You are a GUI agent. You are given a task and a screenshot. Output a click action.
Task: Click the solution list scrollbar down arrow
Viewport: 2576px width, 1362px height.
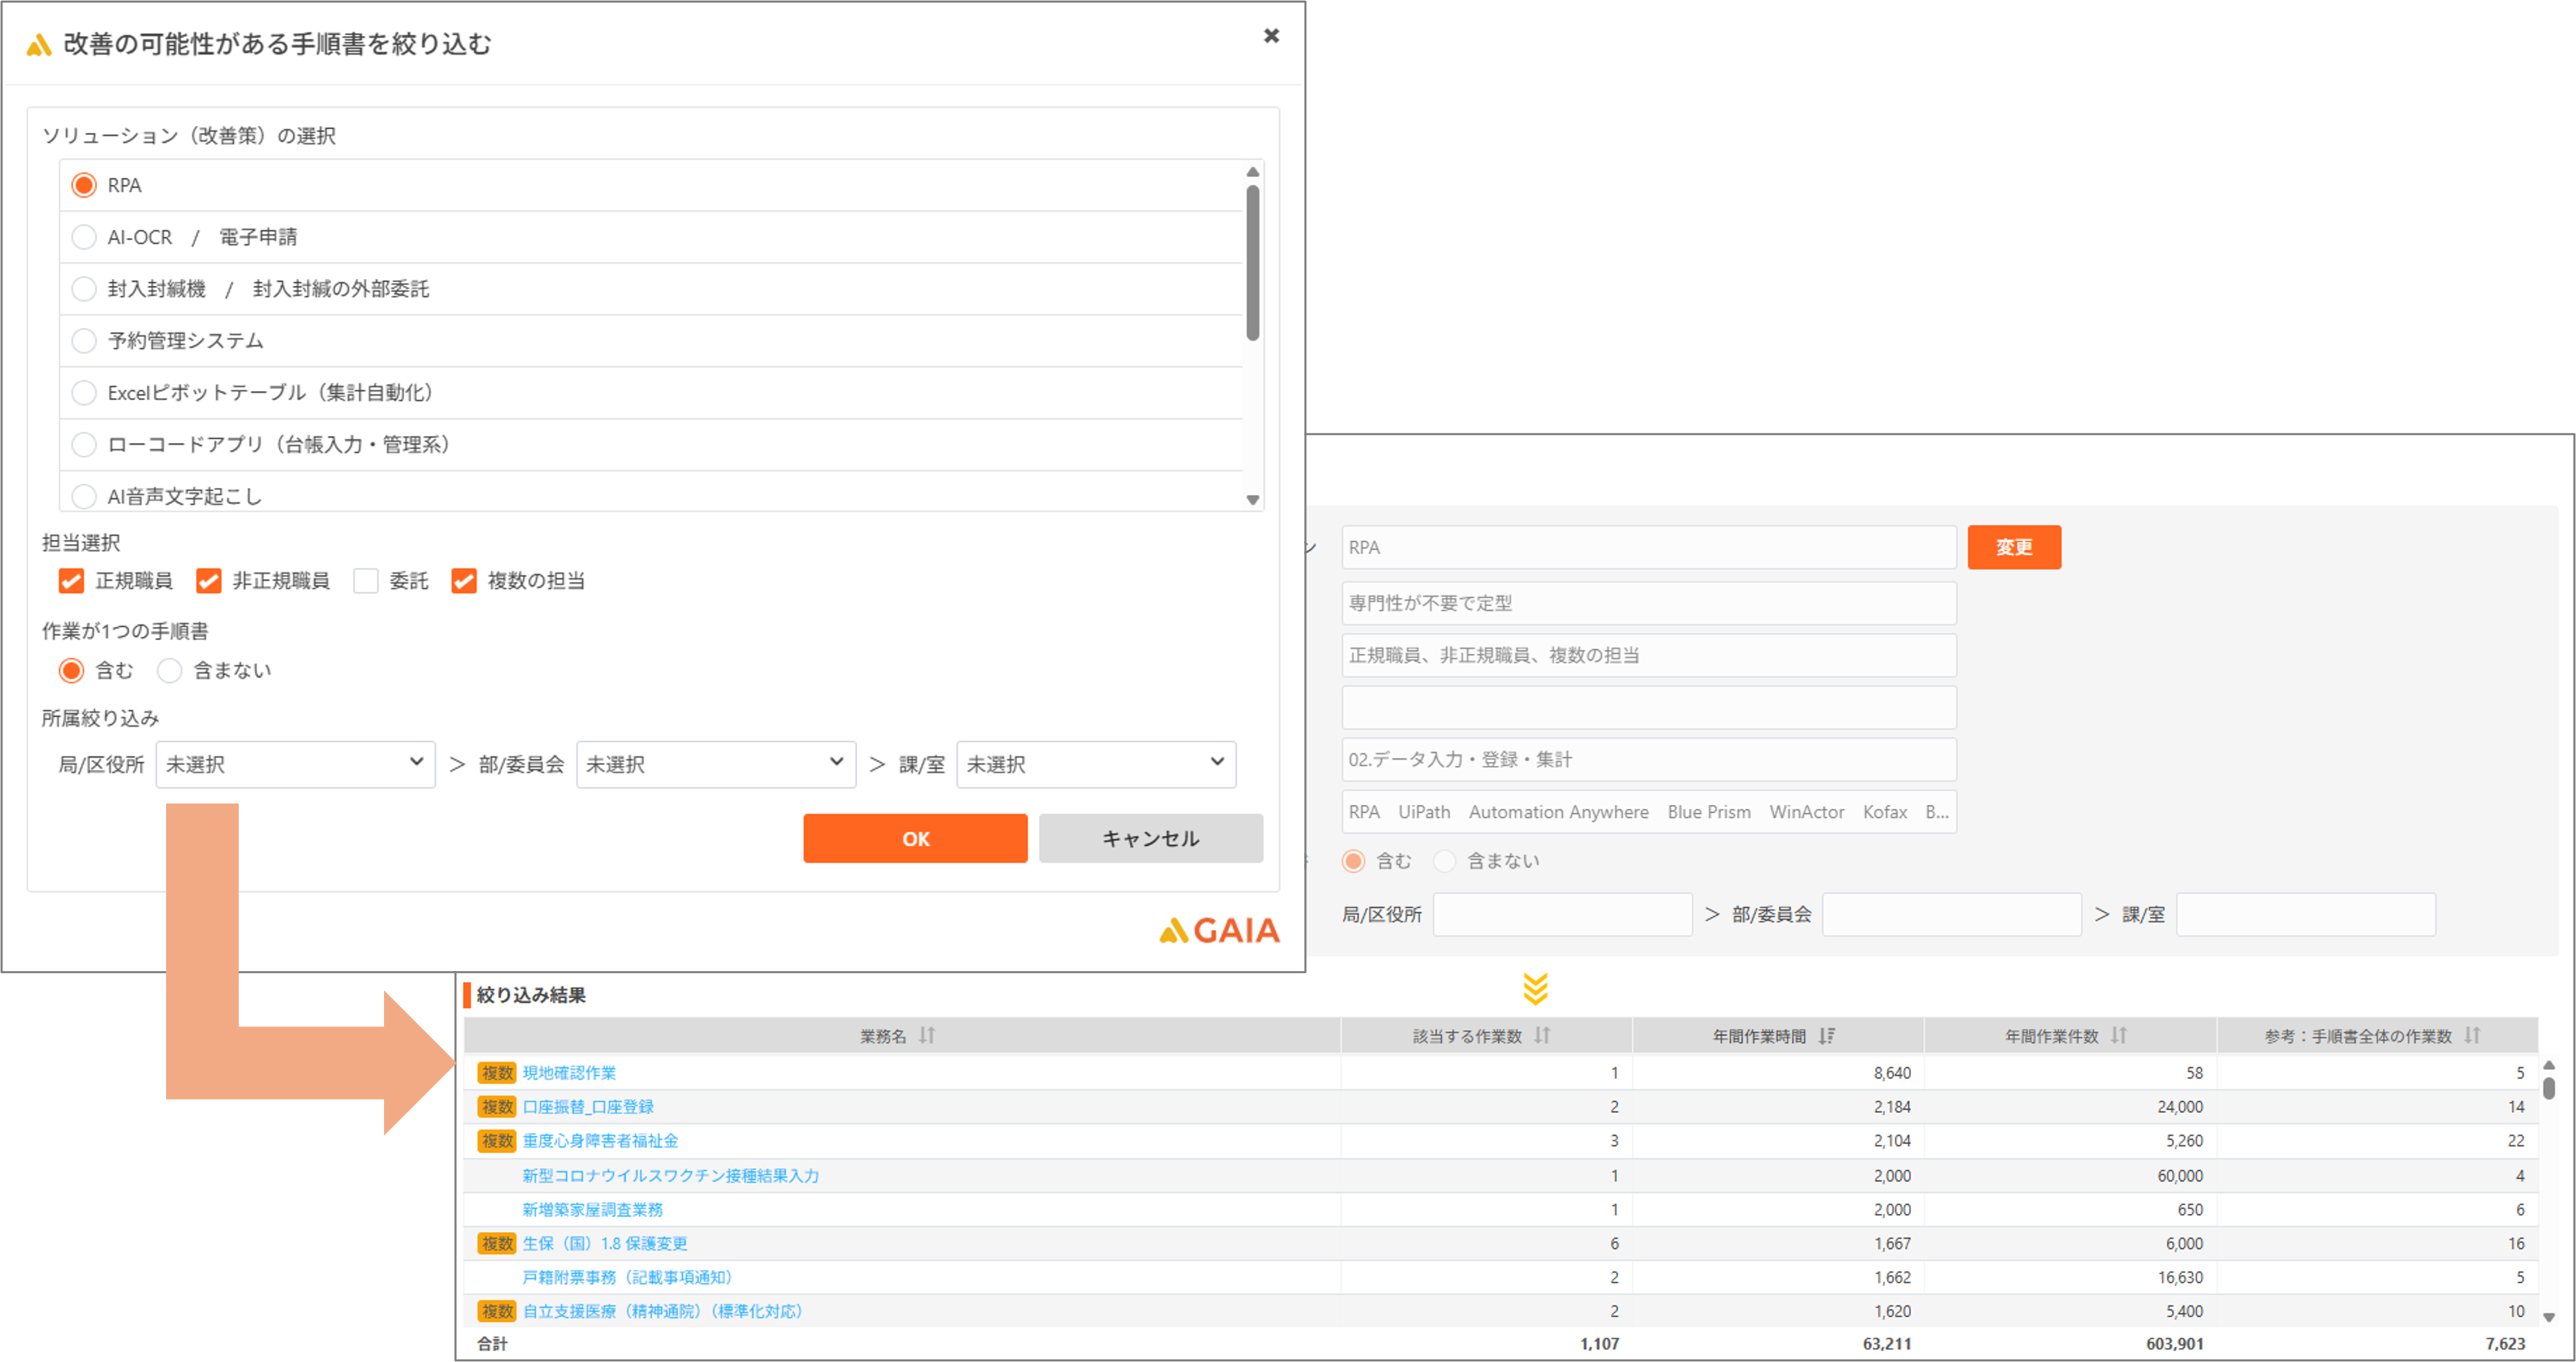1252,499
